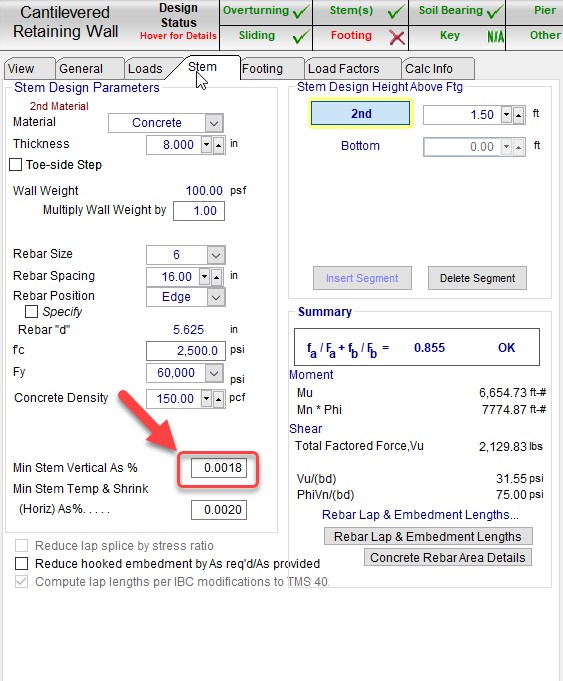The width and height of the screenshot is (563, 681).
Task: Decrease Thickness with down spinner arrow
Action: [207, 145]
